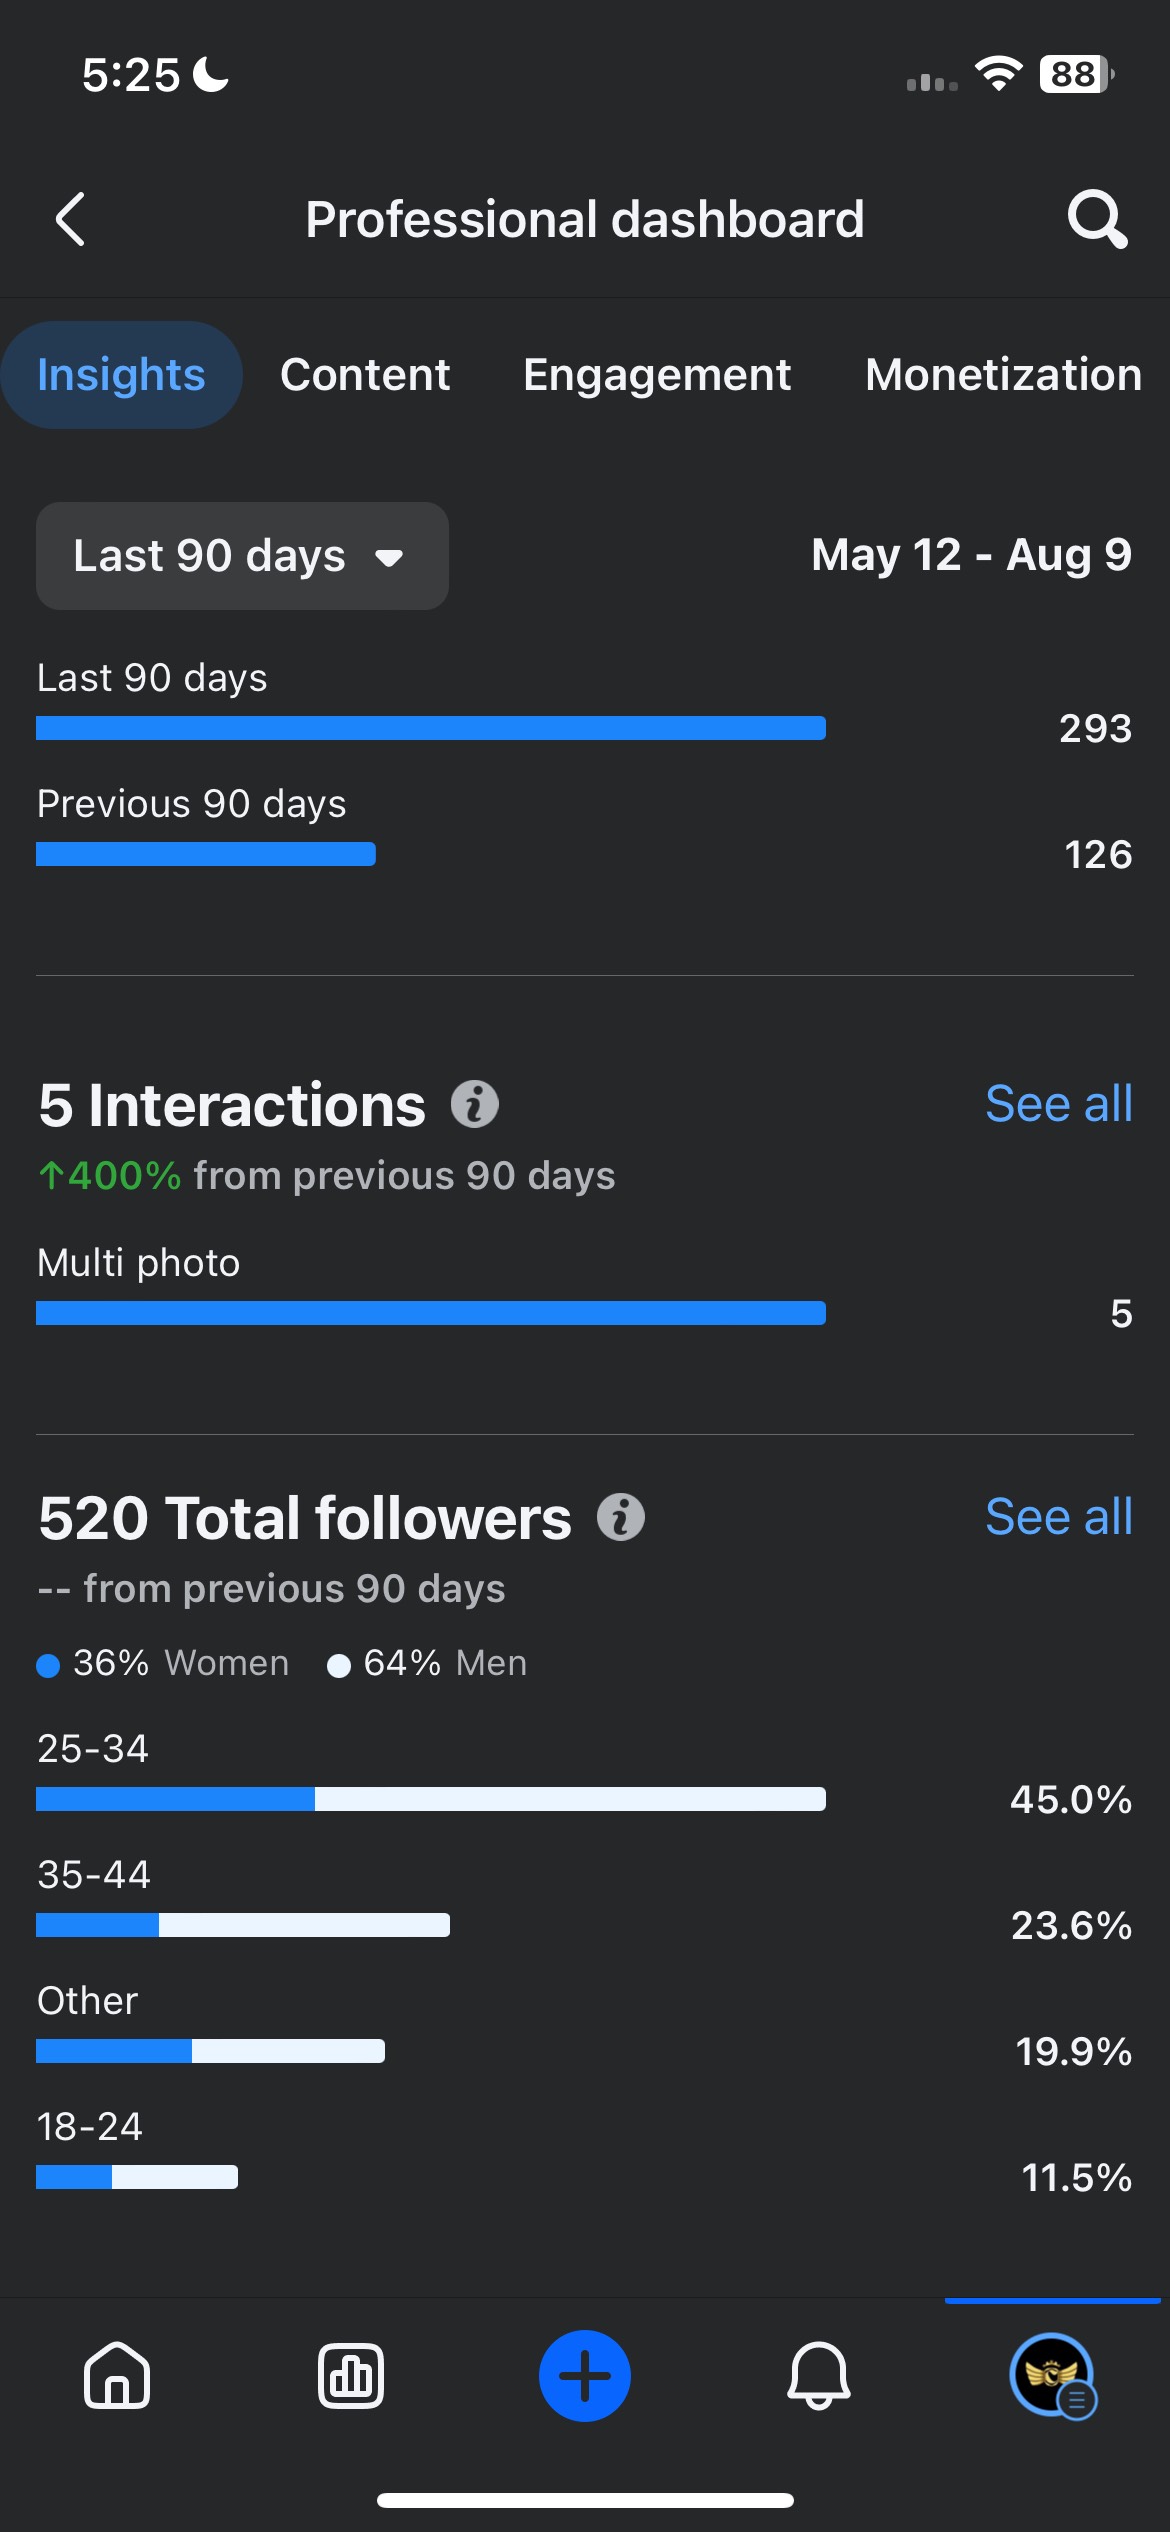Image resolution: width=1170 pixels, height=2532 pixels.
Task: See all total followers details
Action: pos(1059,1517)
